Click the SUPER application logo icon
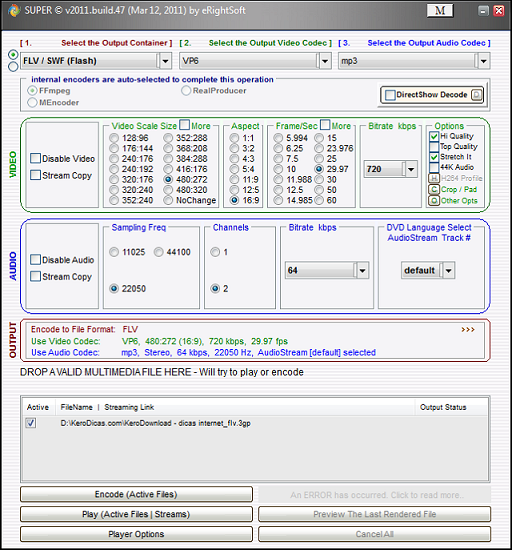This screenshot has height=550, width=512. point(14,11)
